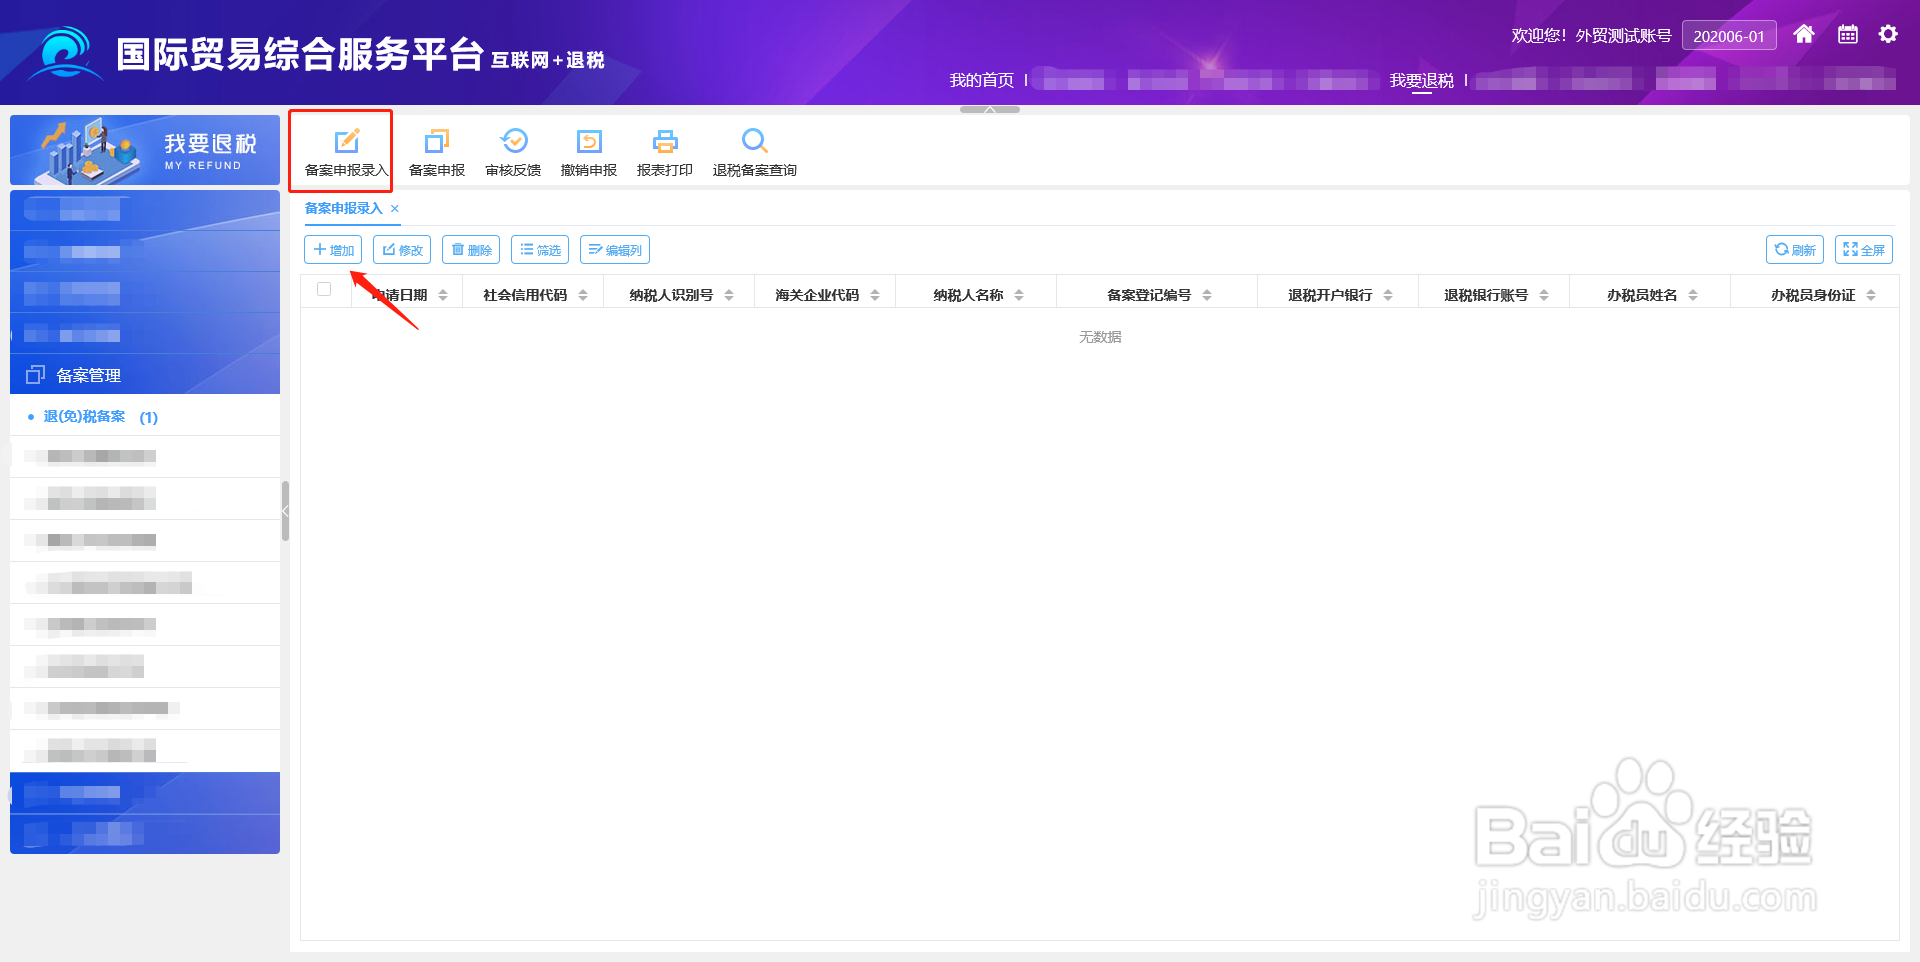Click the 202006-01 period field
The width and height of the screenshot is (1920, 962).
(1729, 36)
